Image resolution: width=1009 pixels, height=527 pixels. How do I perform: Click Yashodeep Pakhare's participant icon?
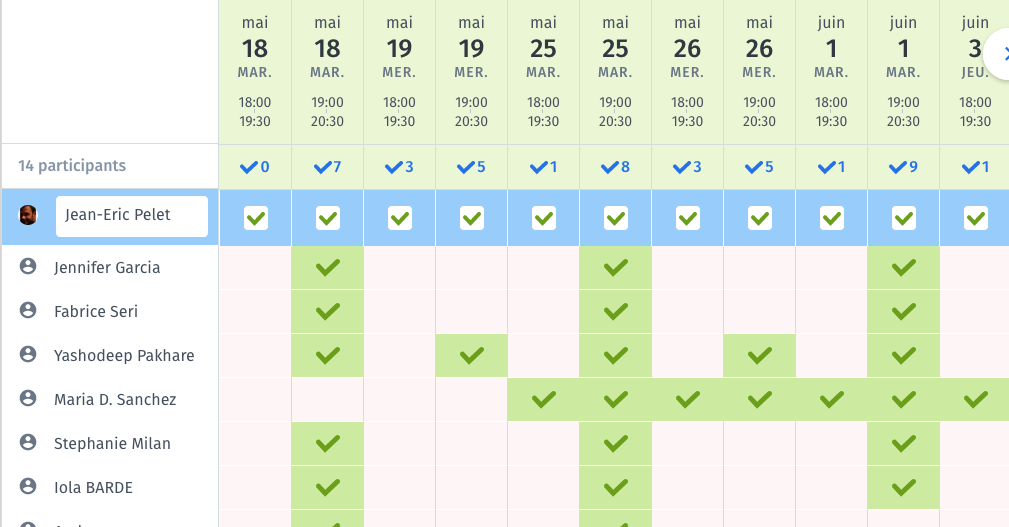click(28, 355)
